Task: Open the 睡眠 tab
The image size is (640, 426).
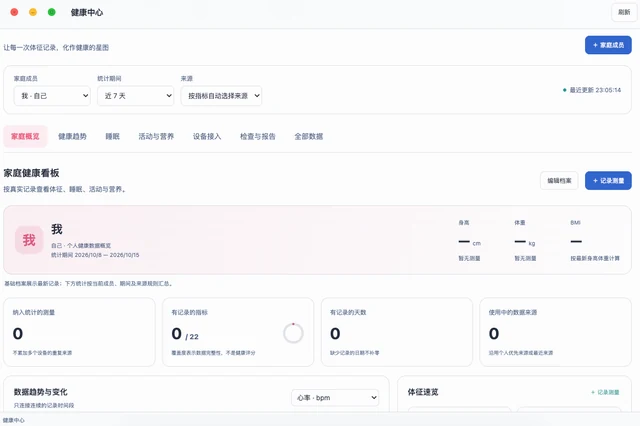Action: click(112, 136)
